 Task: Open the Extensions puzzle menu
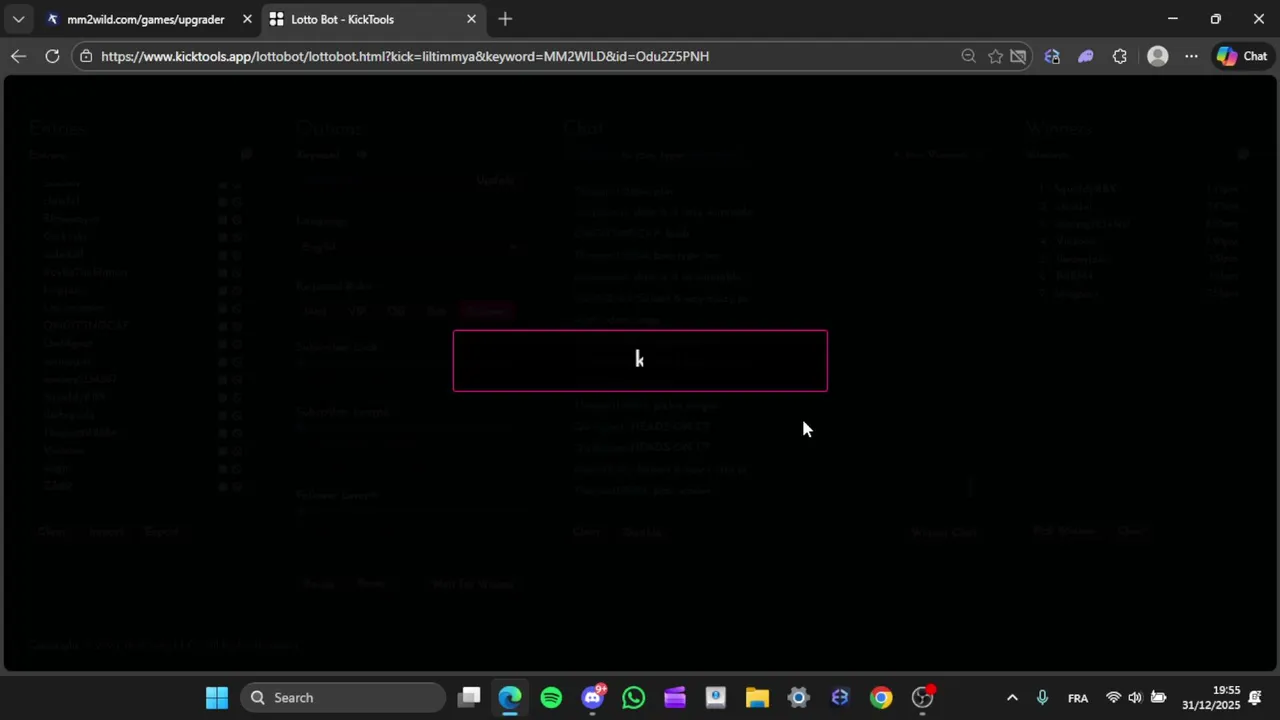pos(1119,57)
